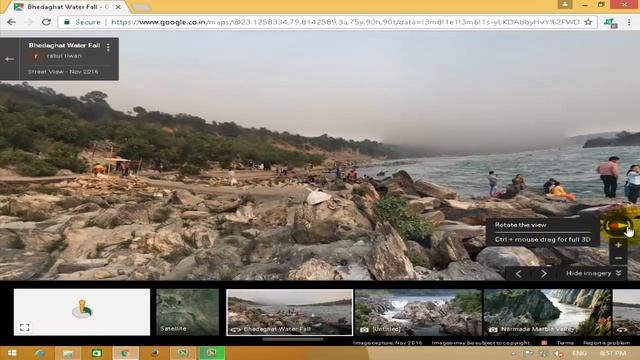This screenshot has height=360, width=640.
Task: Go back in the browser
Action: pos(11,22)
